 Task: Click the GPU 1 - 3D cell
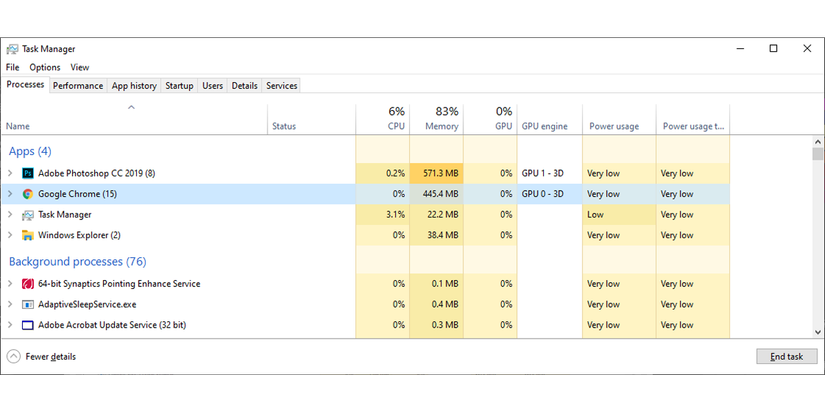pyautogui.click(x=550, y=173)
